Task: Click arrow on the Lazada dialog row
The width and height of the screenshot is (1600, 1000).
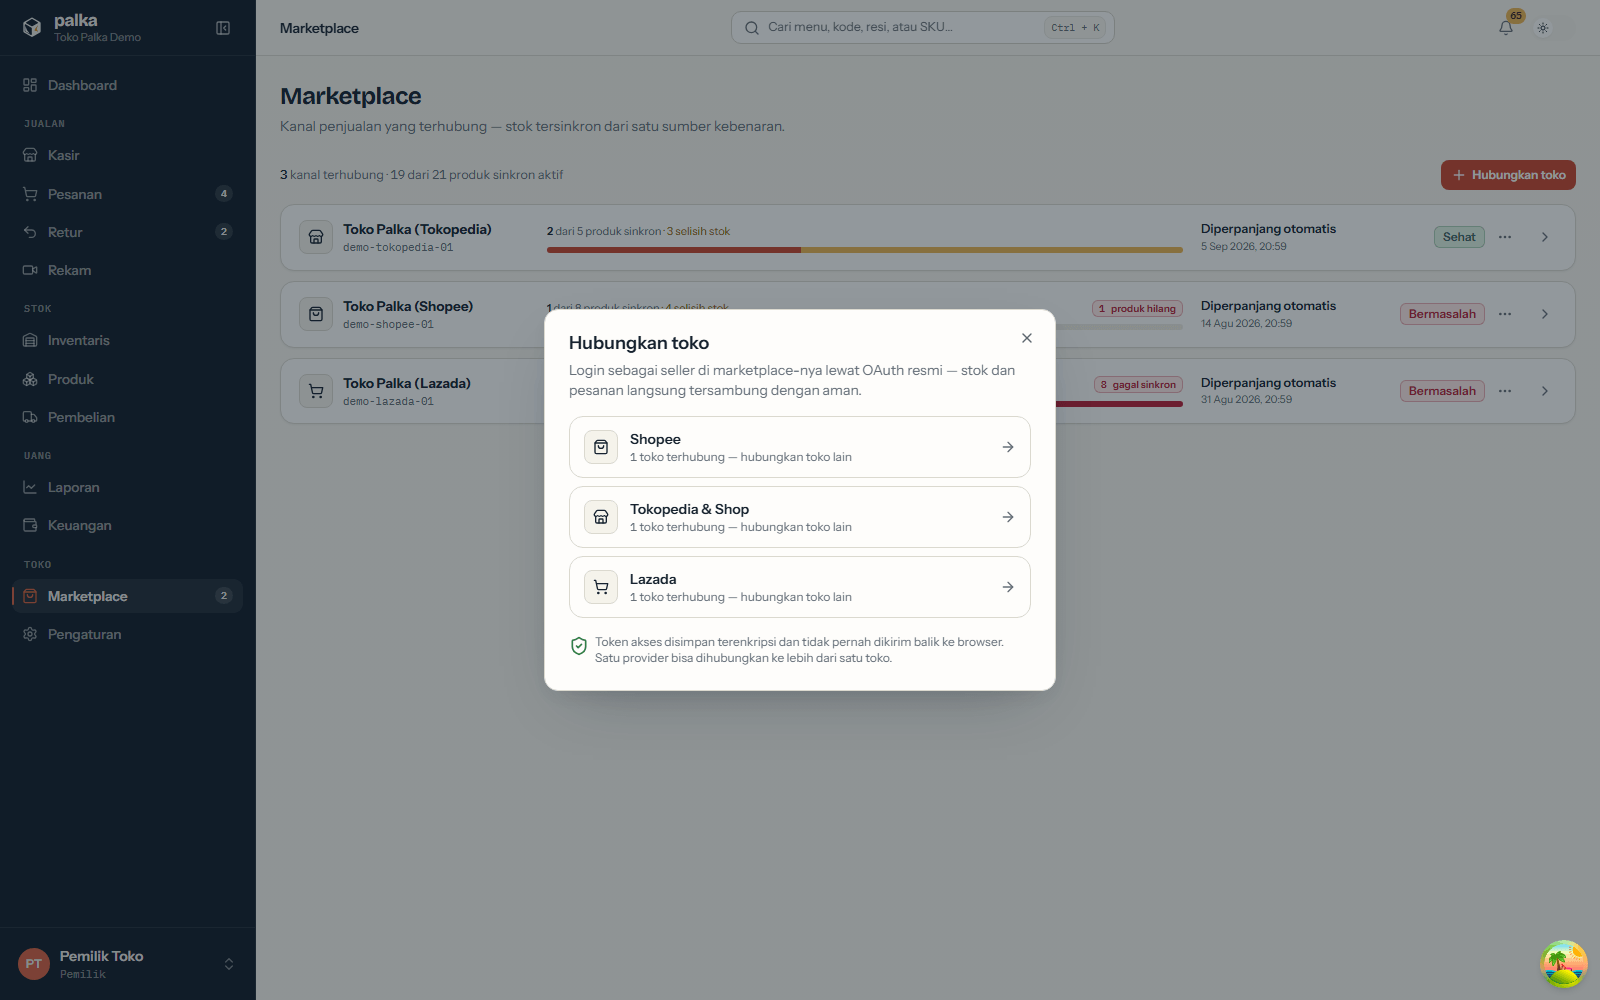Action: coord(1008,587)
